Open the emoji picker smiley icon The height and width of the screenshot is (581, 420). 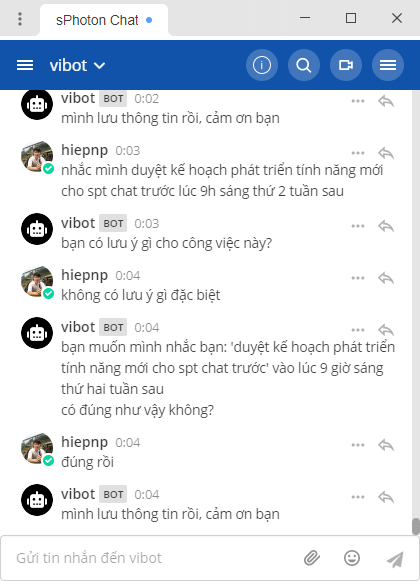[x=351, y=558]
